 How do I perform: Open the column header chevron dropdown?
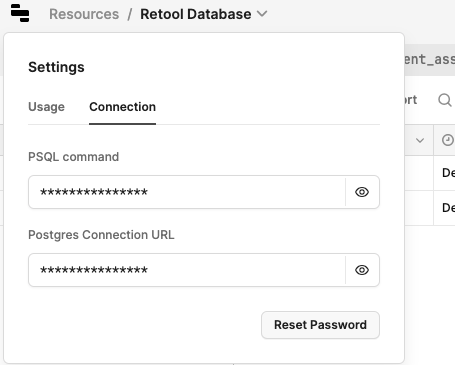[420, 140]
